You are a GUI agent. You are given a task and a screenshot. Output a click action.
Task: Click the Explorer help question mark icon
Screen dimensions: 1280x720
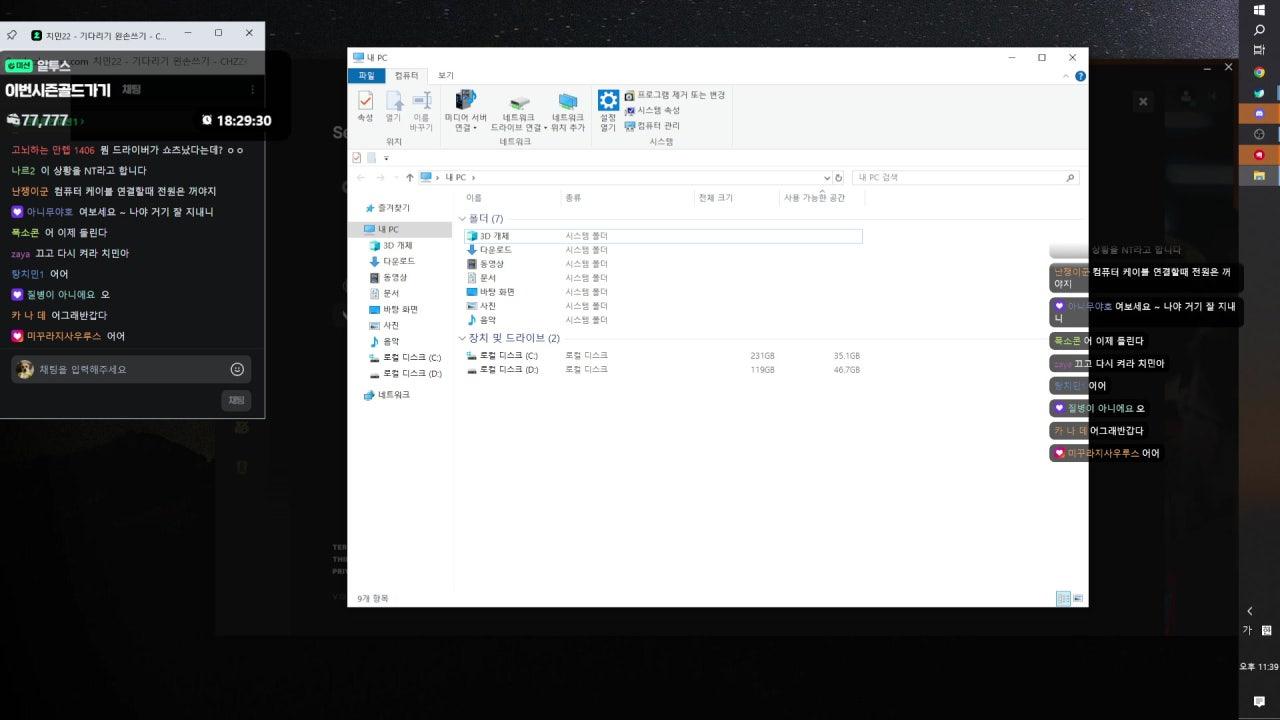click(x=1081, y=76)
